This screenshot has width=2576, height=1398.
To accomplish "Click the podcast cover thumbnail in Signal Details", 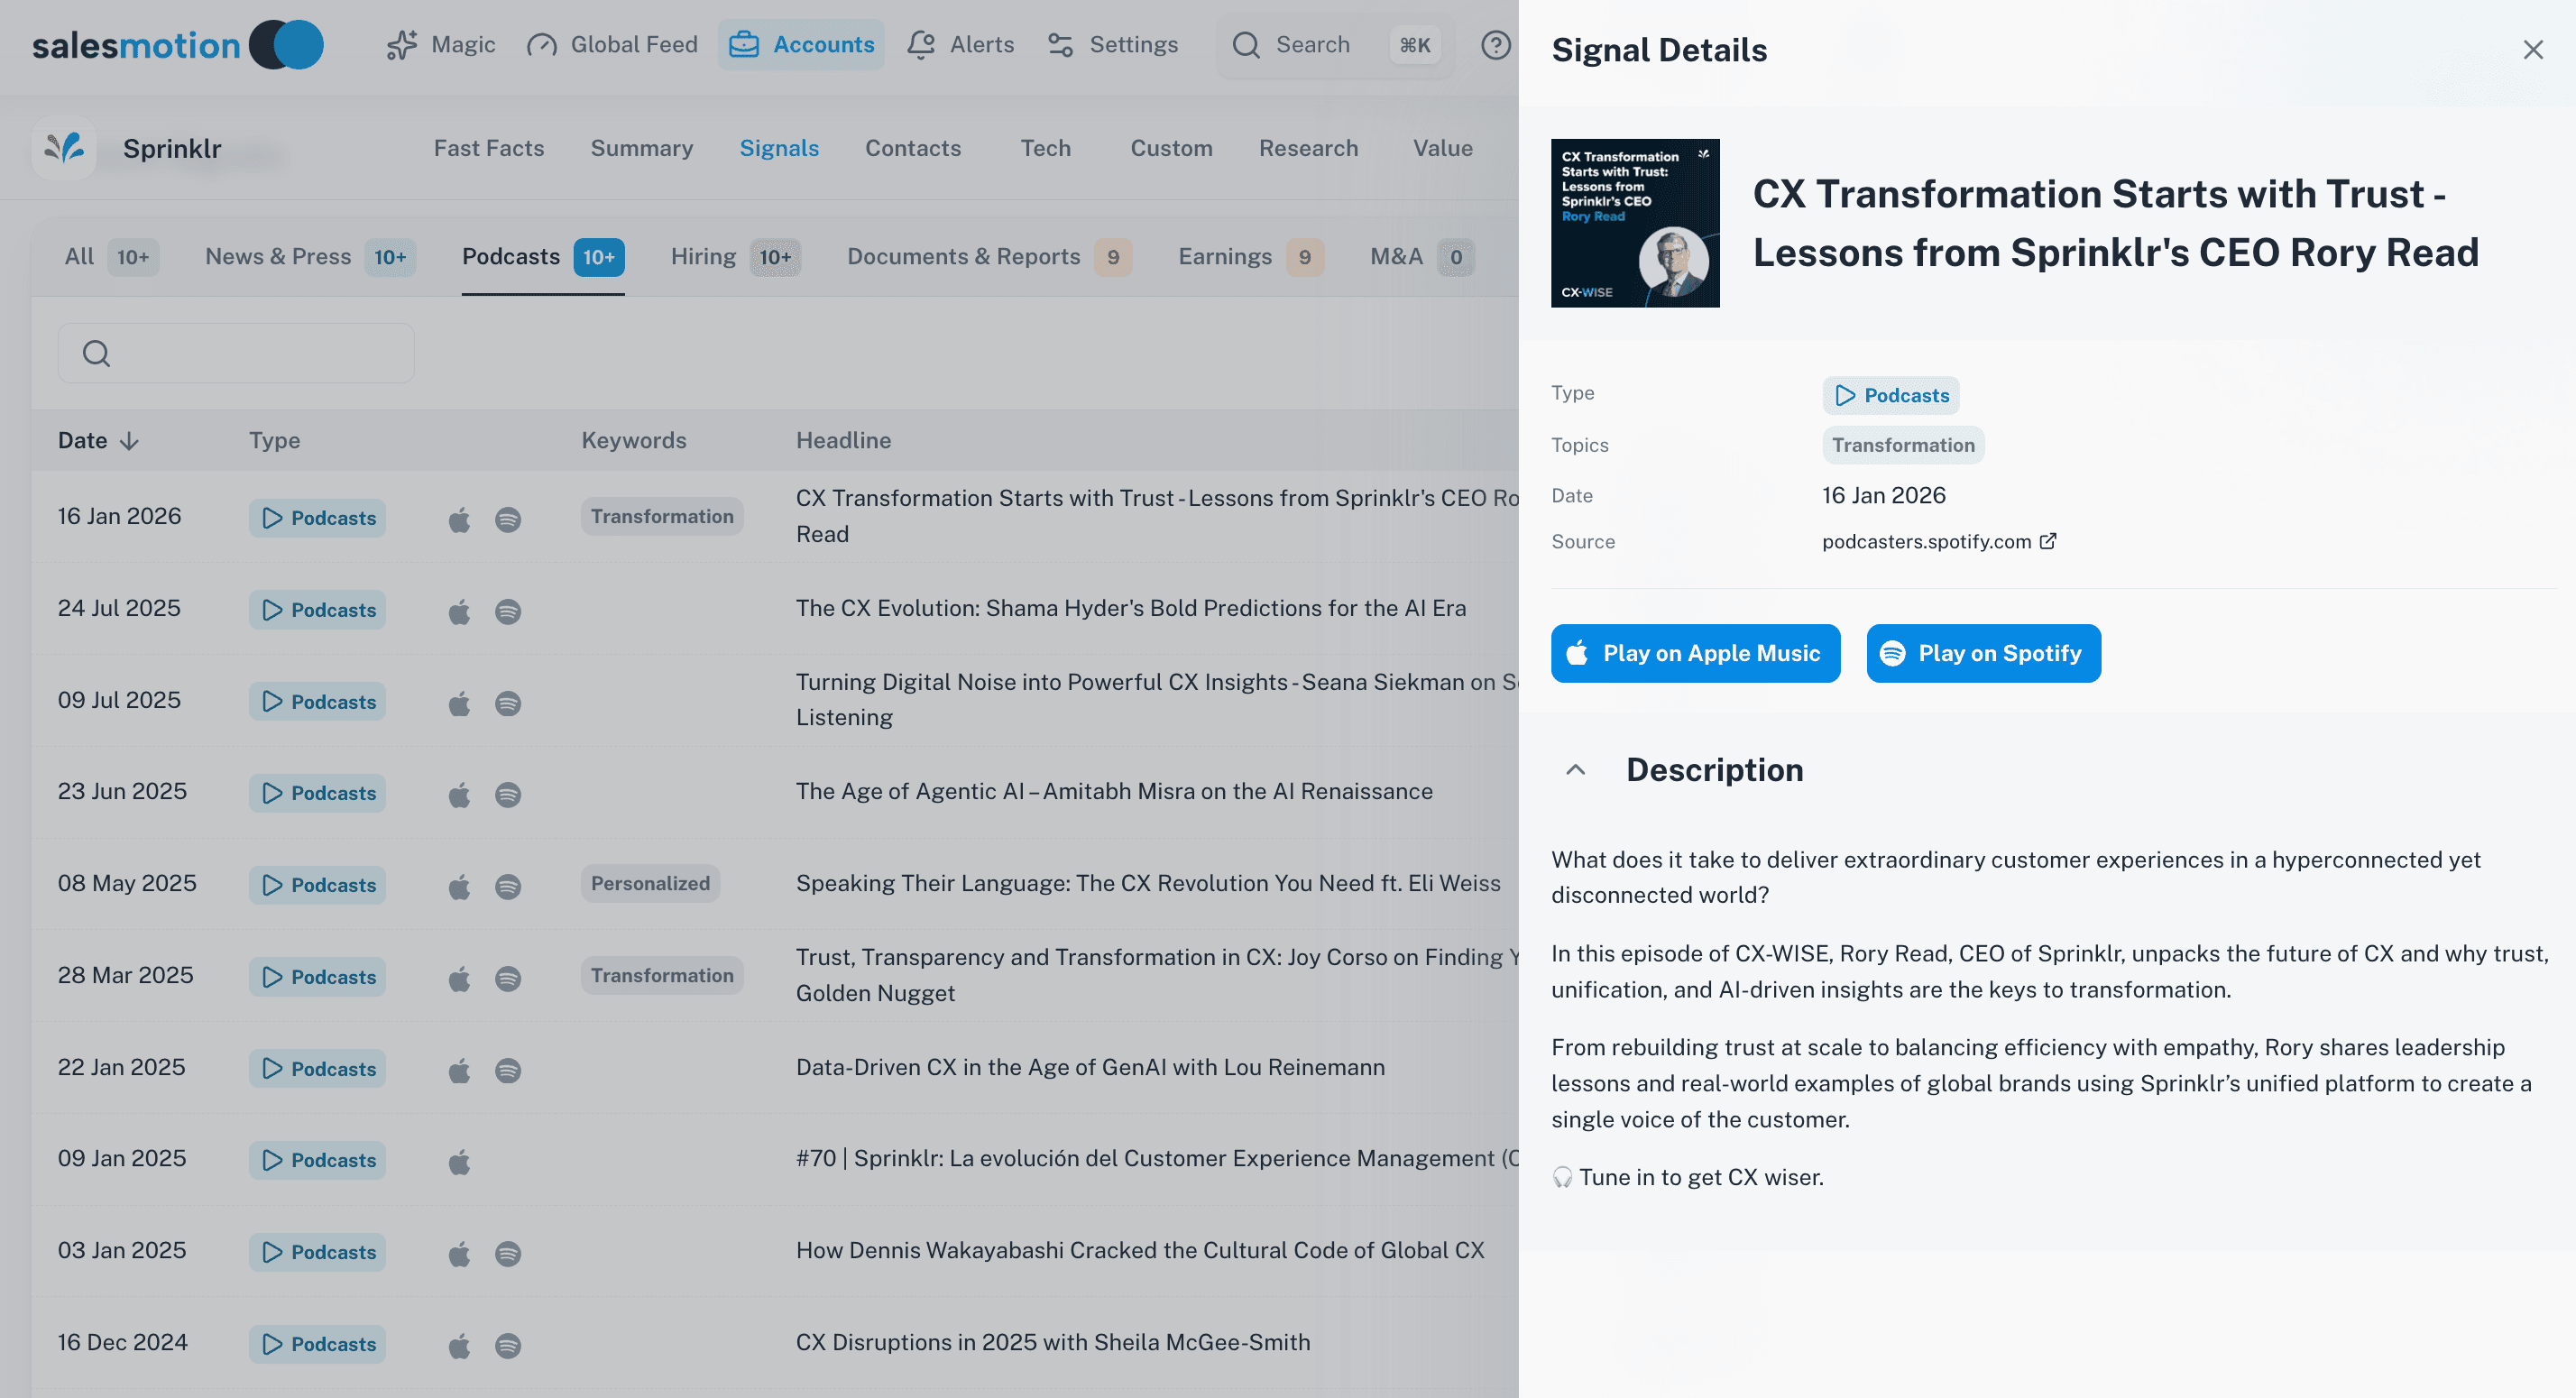I will tap(1634, 223).
